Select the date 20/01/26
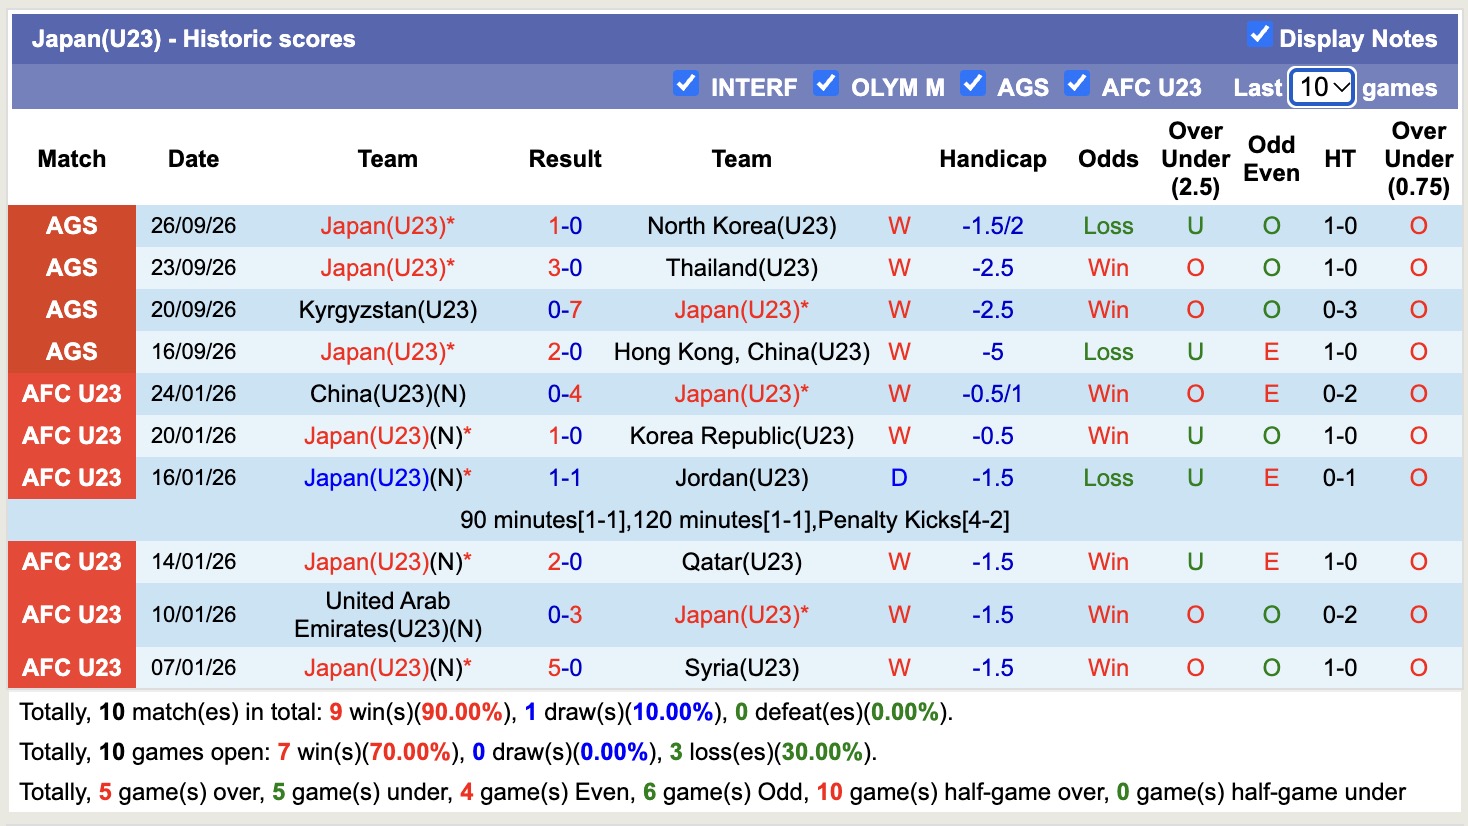The image size is (1468, 826). [194, 436]
